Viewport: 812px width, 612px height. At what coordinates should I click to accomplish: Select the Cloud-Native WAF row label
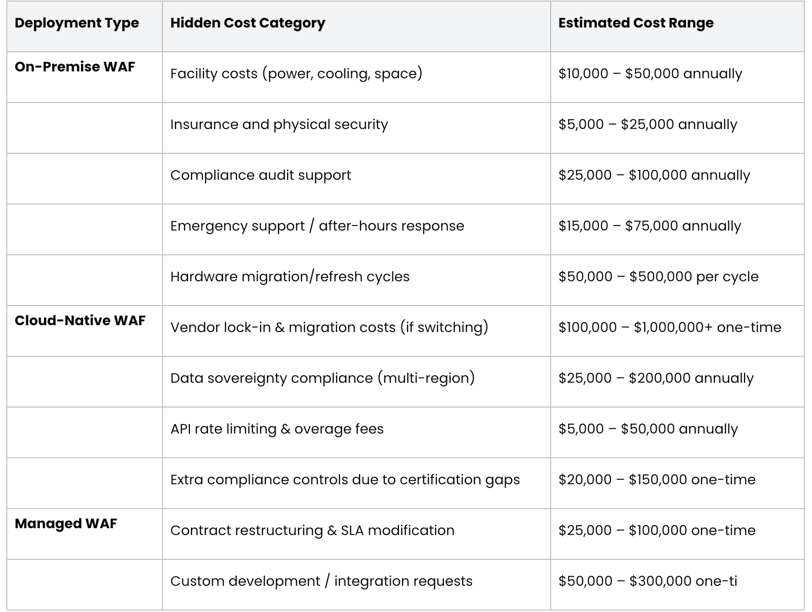coord(80,320)
